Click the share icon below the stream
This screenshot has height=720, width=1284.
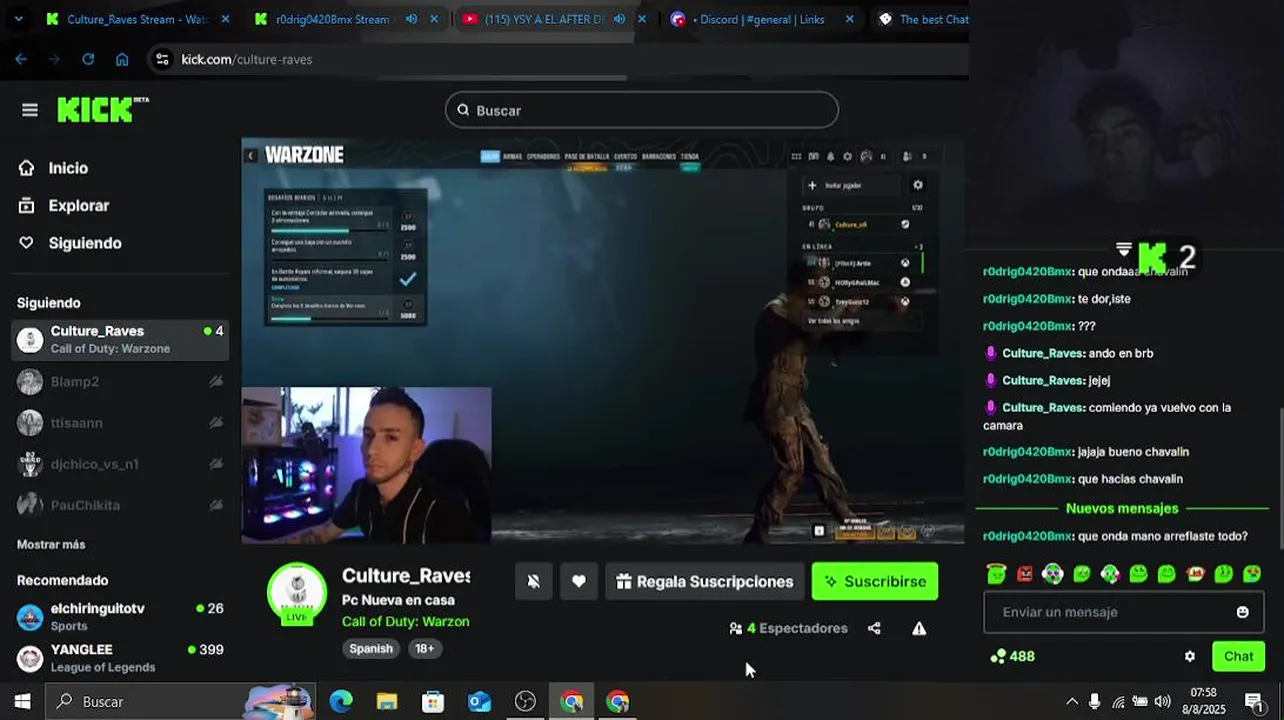tap(874, 628)
